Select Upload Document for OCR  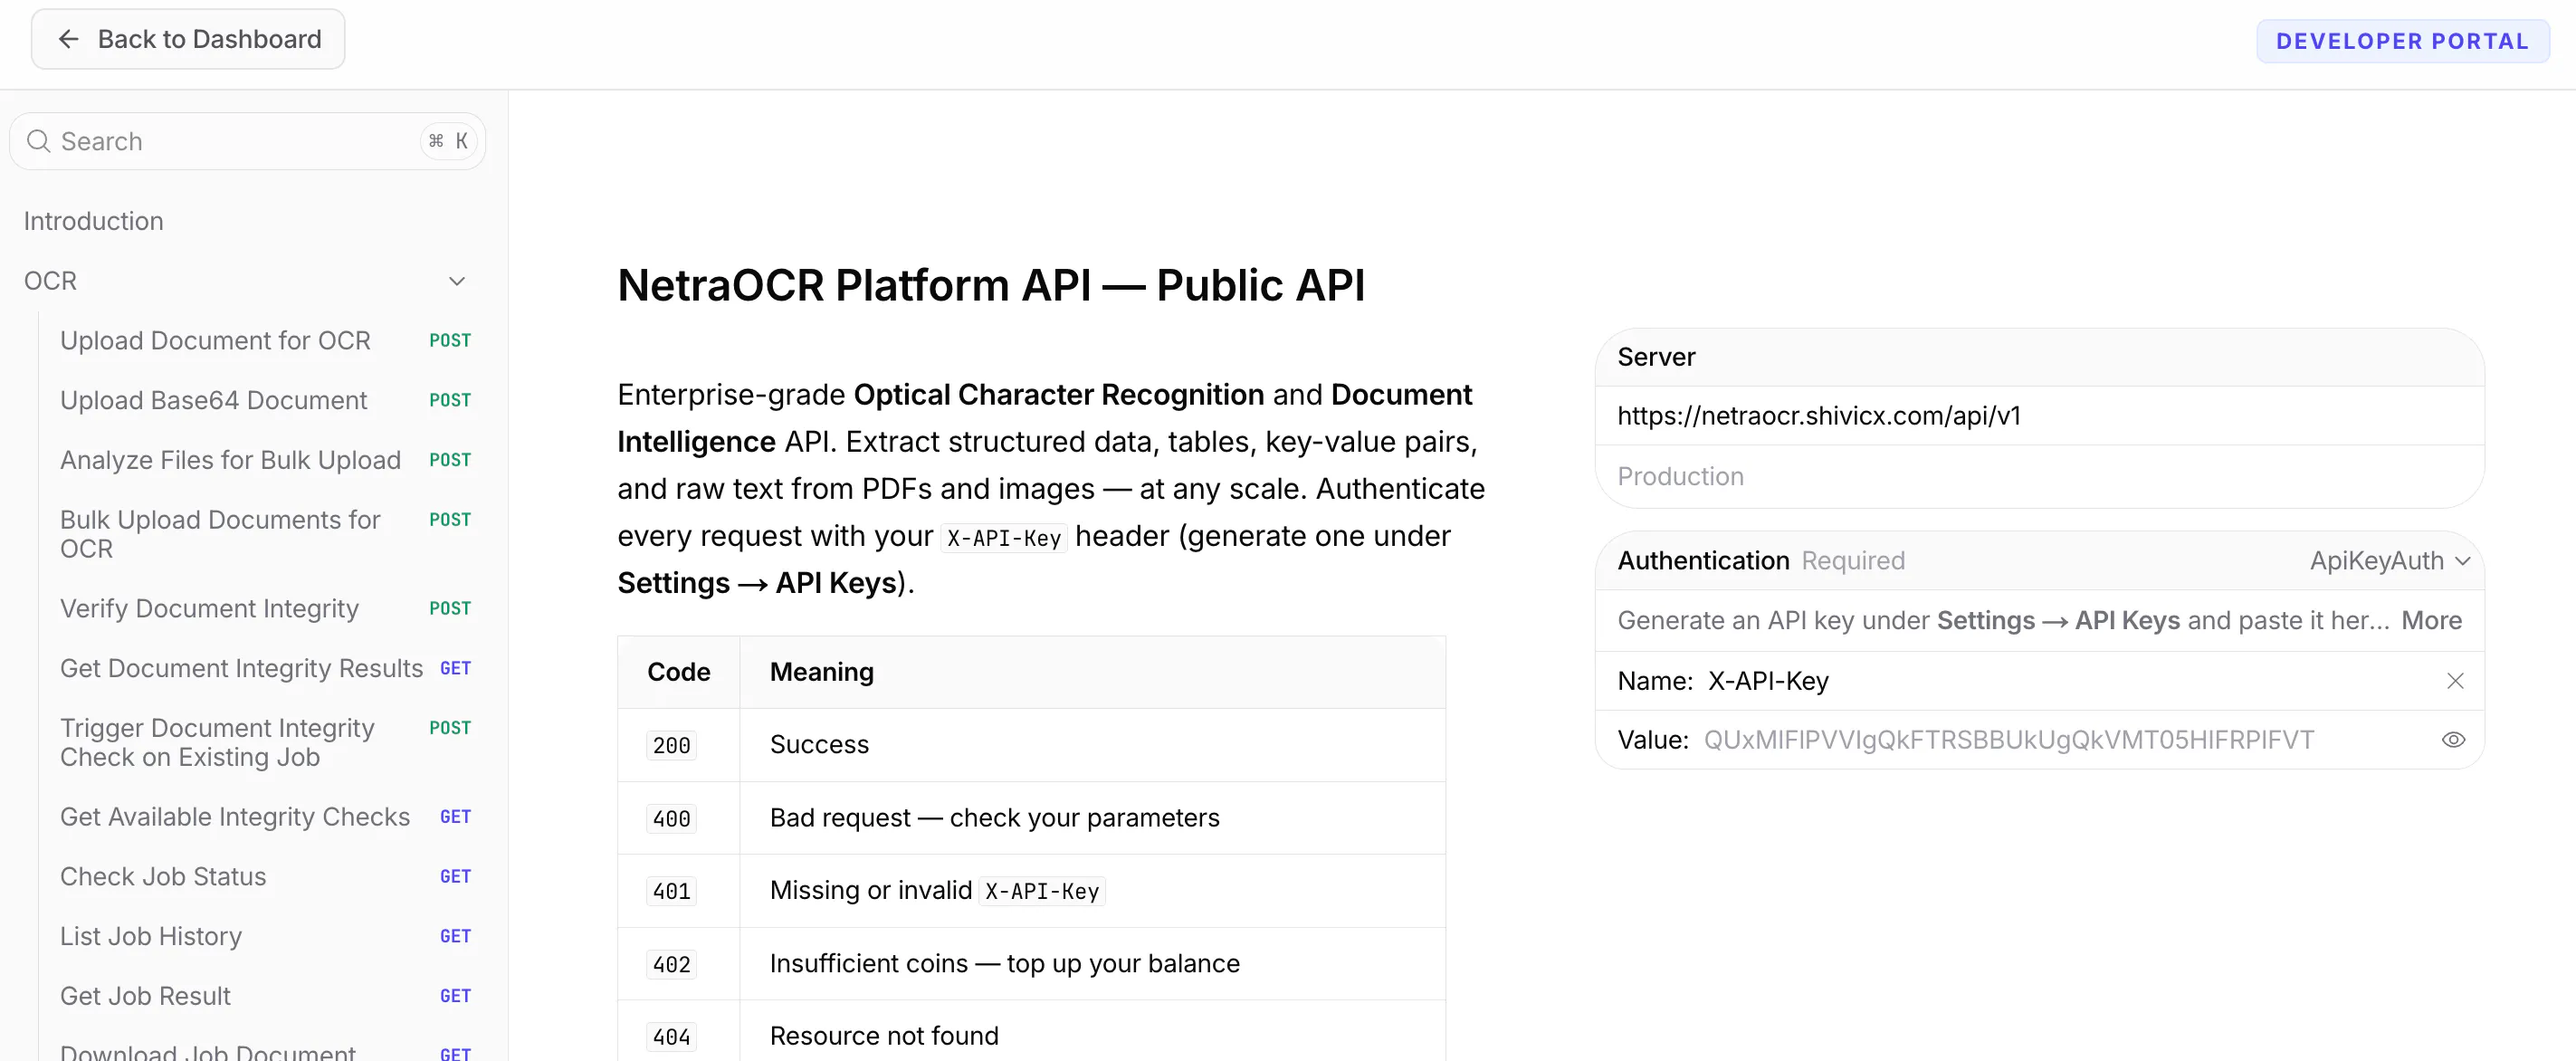[265, 341]
